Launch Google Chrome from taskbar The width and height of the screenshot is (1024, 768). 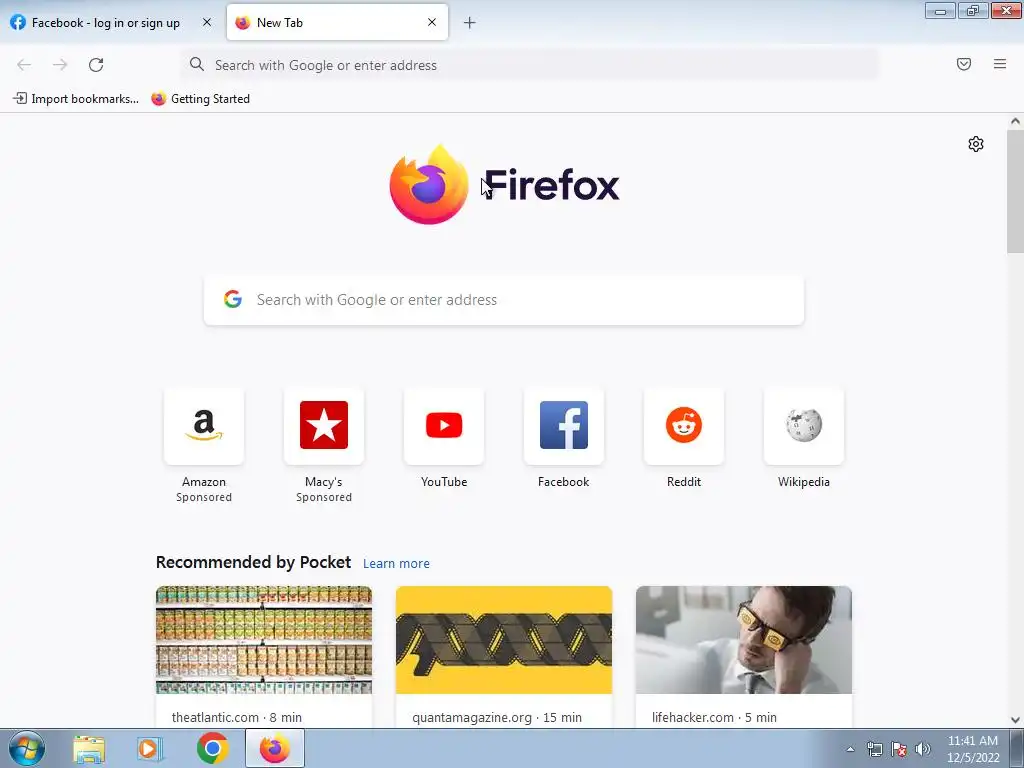coord(212,748)
